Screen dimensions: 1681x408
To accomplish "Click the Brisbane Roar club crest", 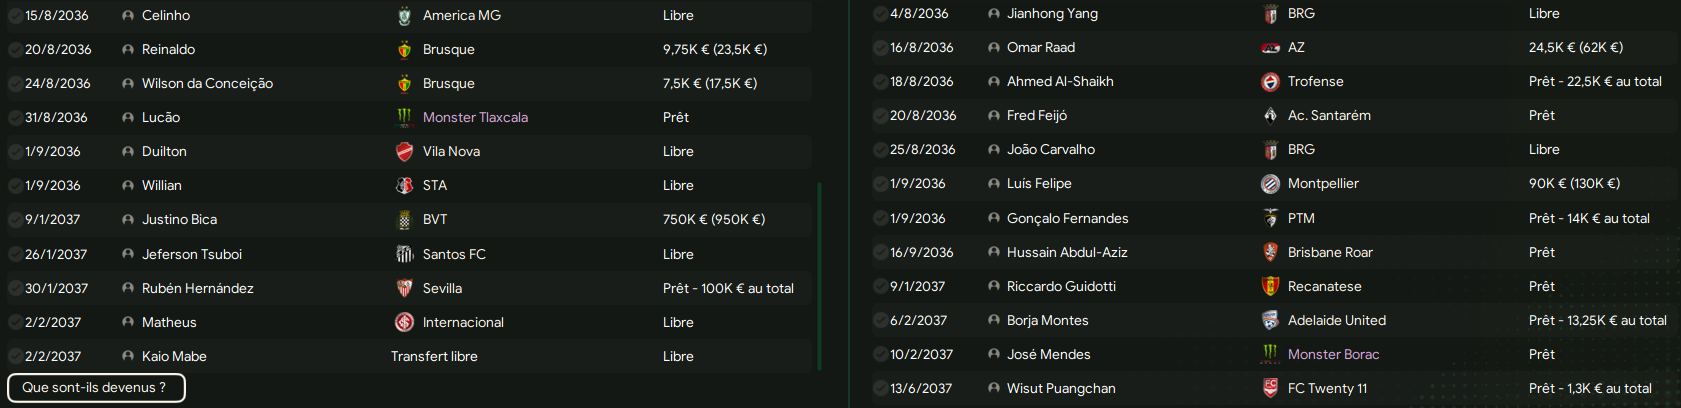I will (1270, 252).
